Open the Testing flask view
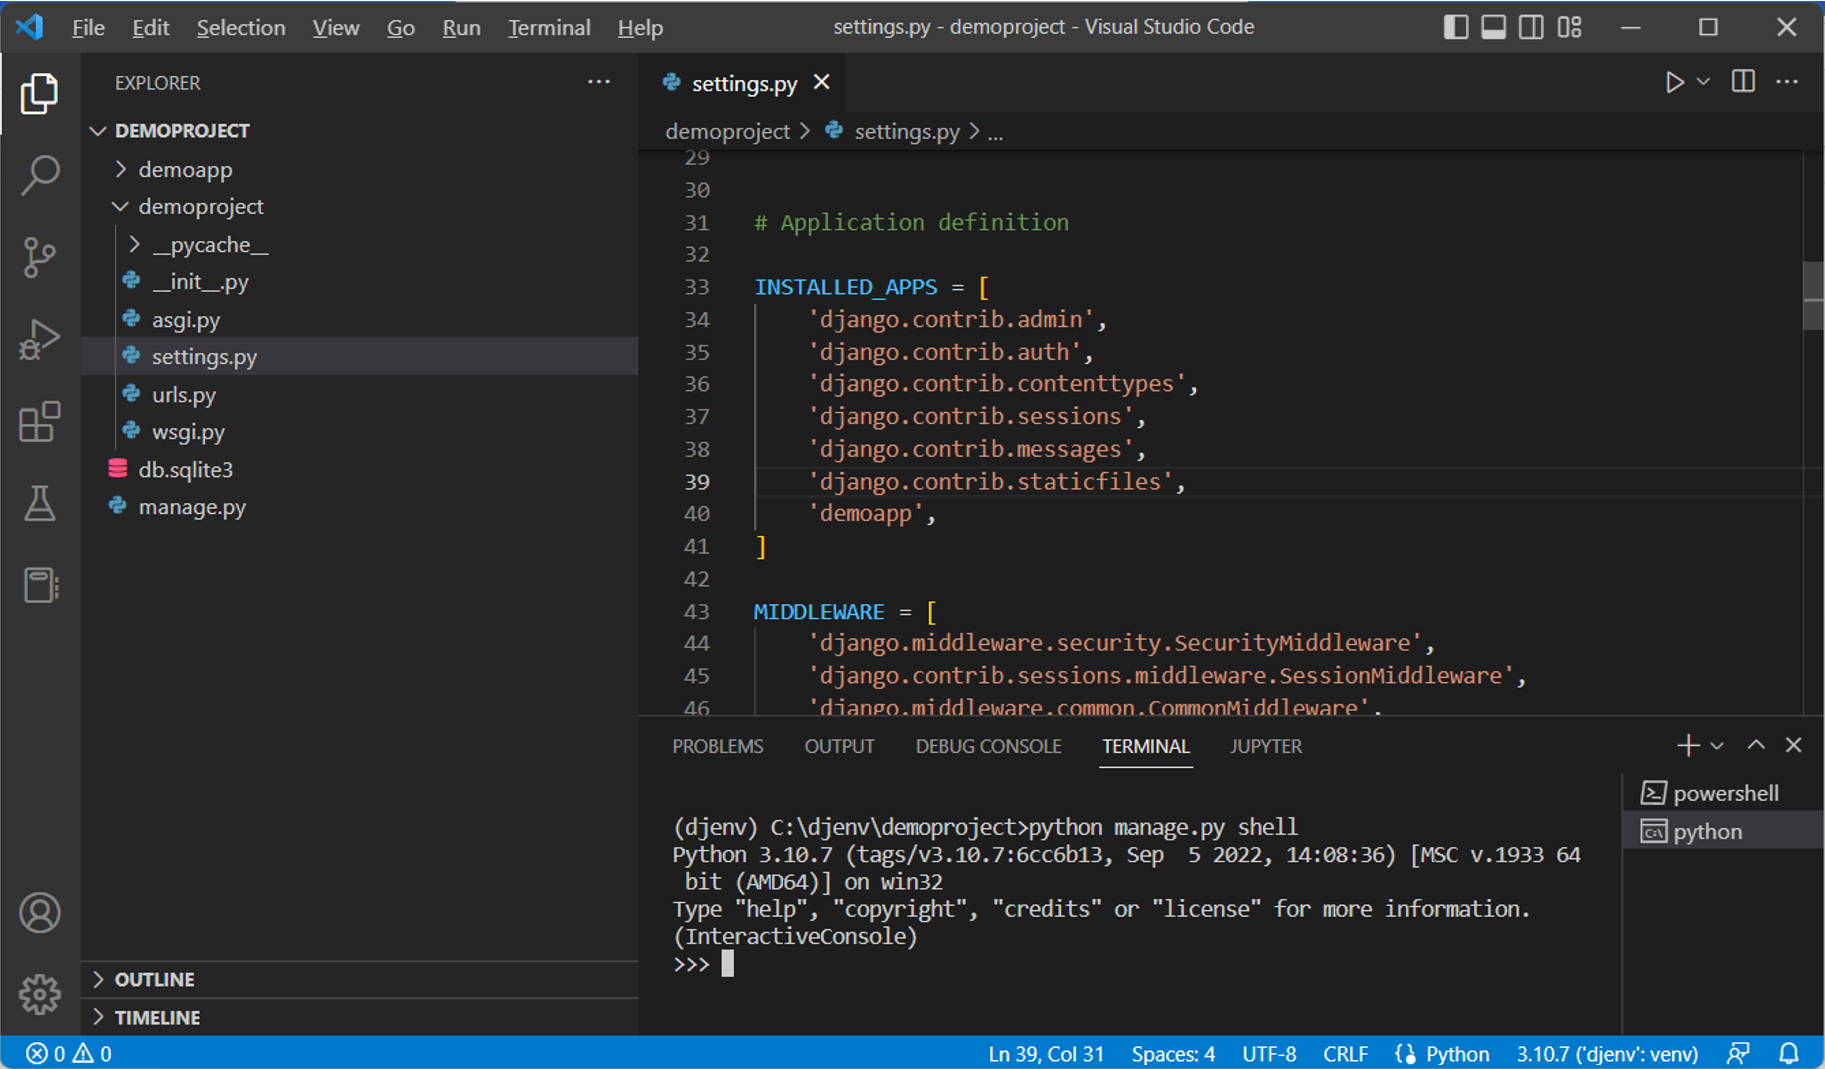Screen dimensions: 1825x1069 click(40, 503)
